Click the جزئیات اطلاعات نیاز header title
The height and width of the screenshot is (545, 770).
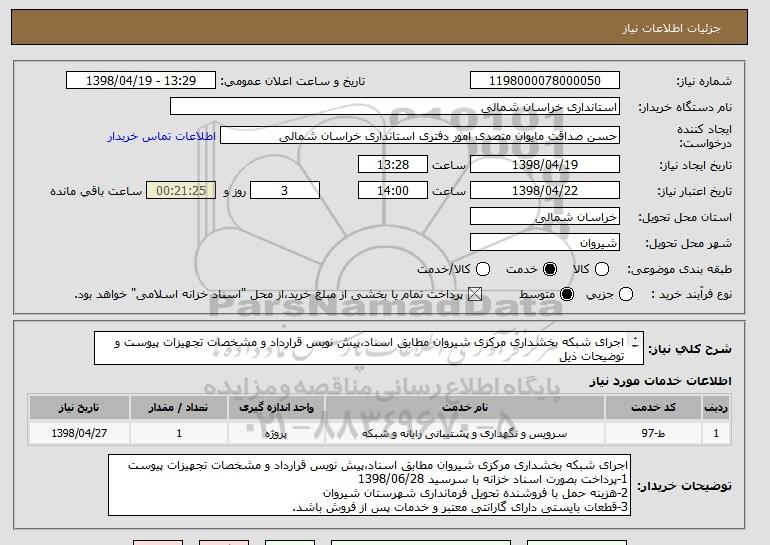pos(671,28)
